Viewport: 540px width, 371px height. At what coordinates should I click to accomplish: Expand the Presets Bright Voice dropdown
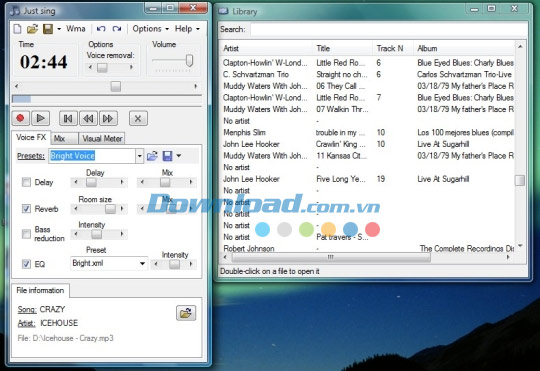(139, 156)
